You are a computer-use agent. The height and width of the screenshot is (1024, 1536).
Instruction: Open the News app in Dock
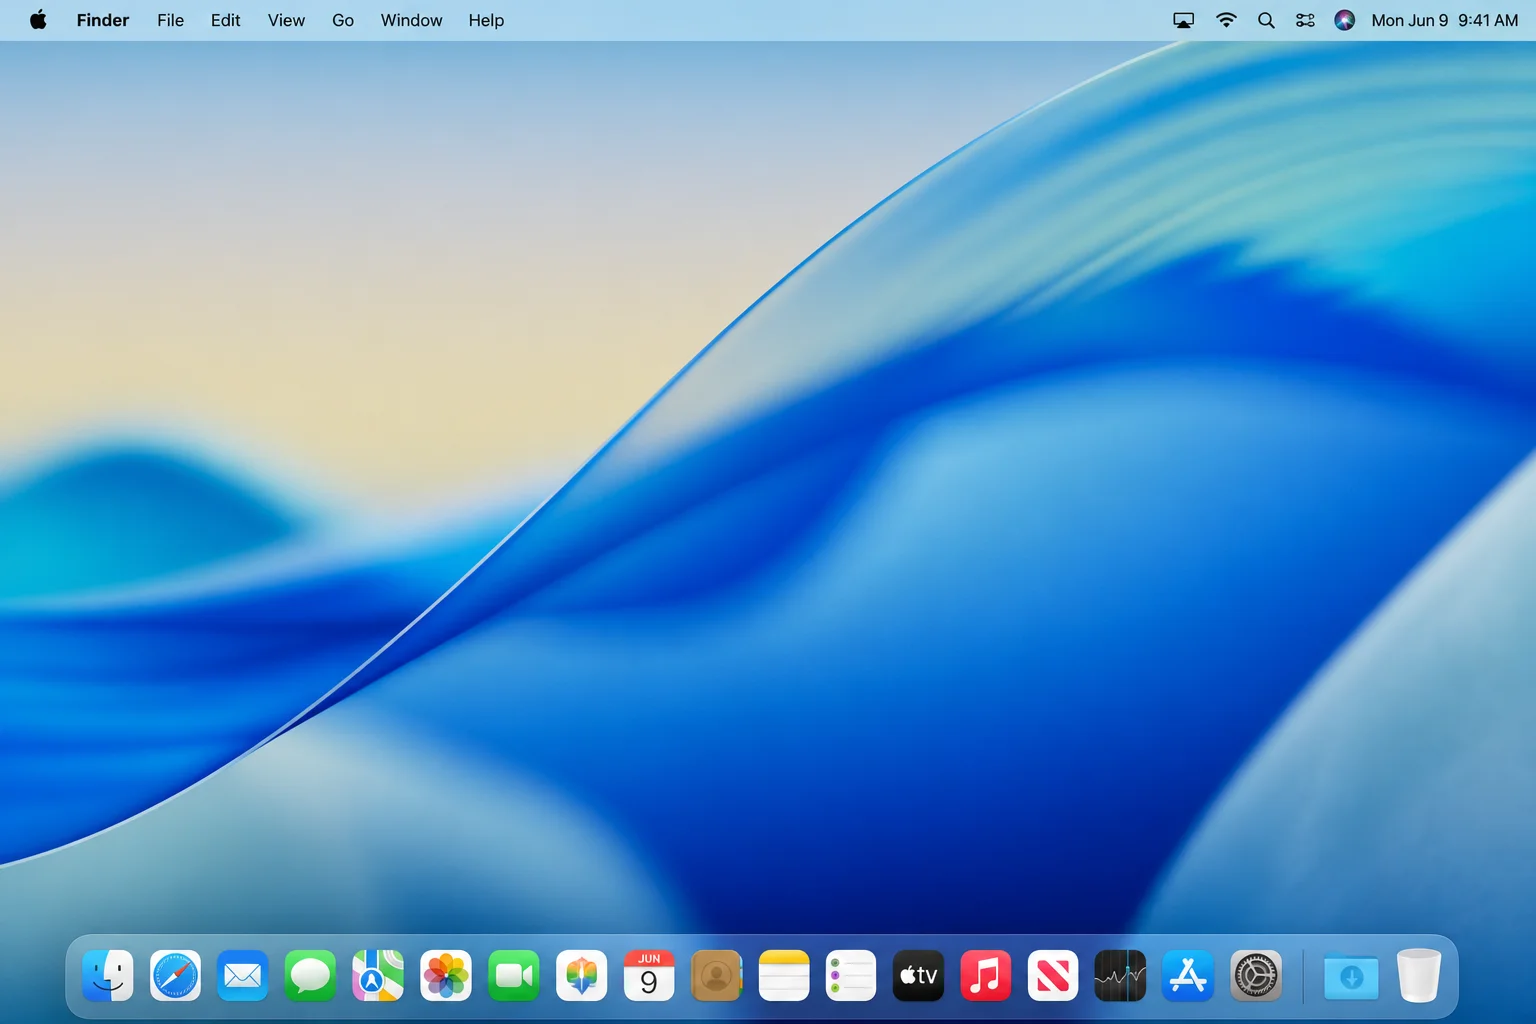[x=1053, y=975]
